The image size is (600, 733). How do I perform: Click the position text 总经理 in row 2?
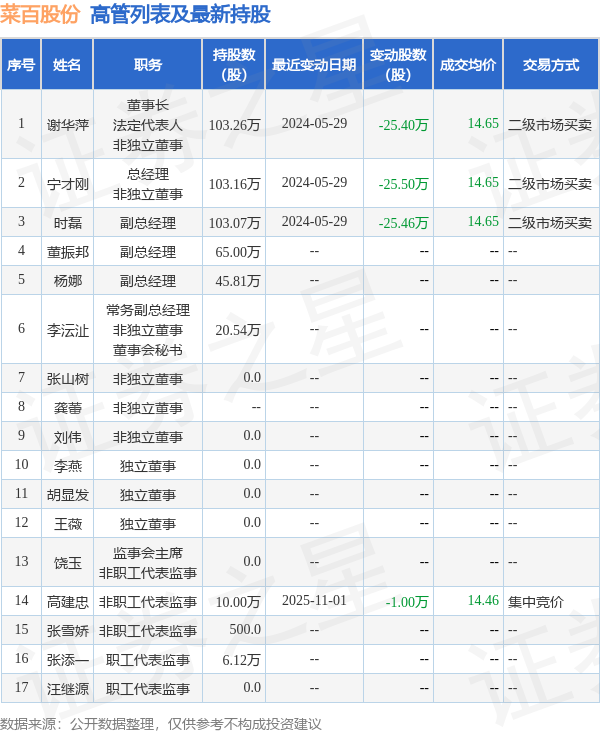[148, 174]
